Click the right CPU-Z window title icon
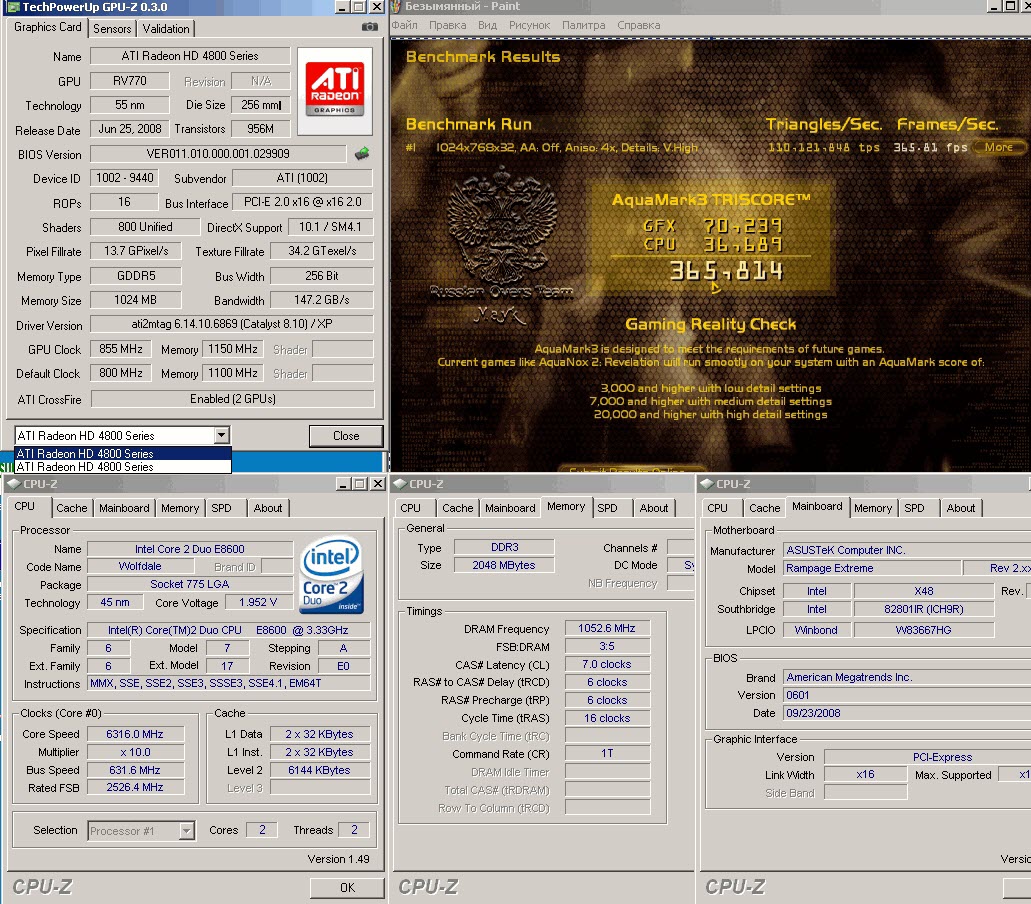Image resolution: width=1031 pixels, height=904 pixels. [x=707, y=484]
